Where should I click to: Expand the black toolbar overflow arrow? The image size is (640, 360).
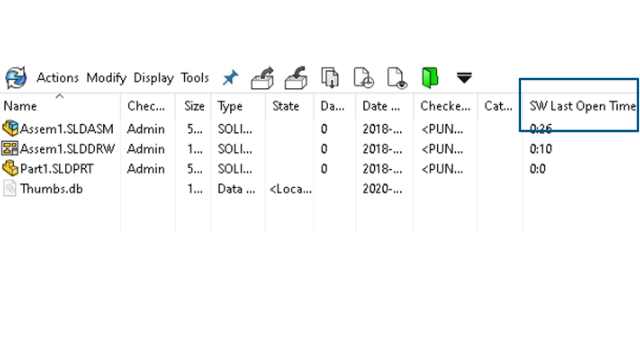click(464, 78)
